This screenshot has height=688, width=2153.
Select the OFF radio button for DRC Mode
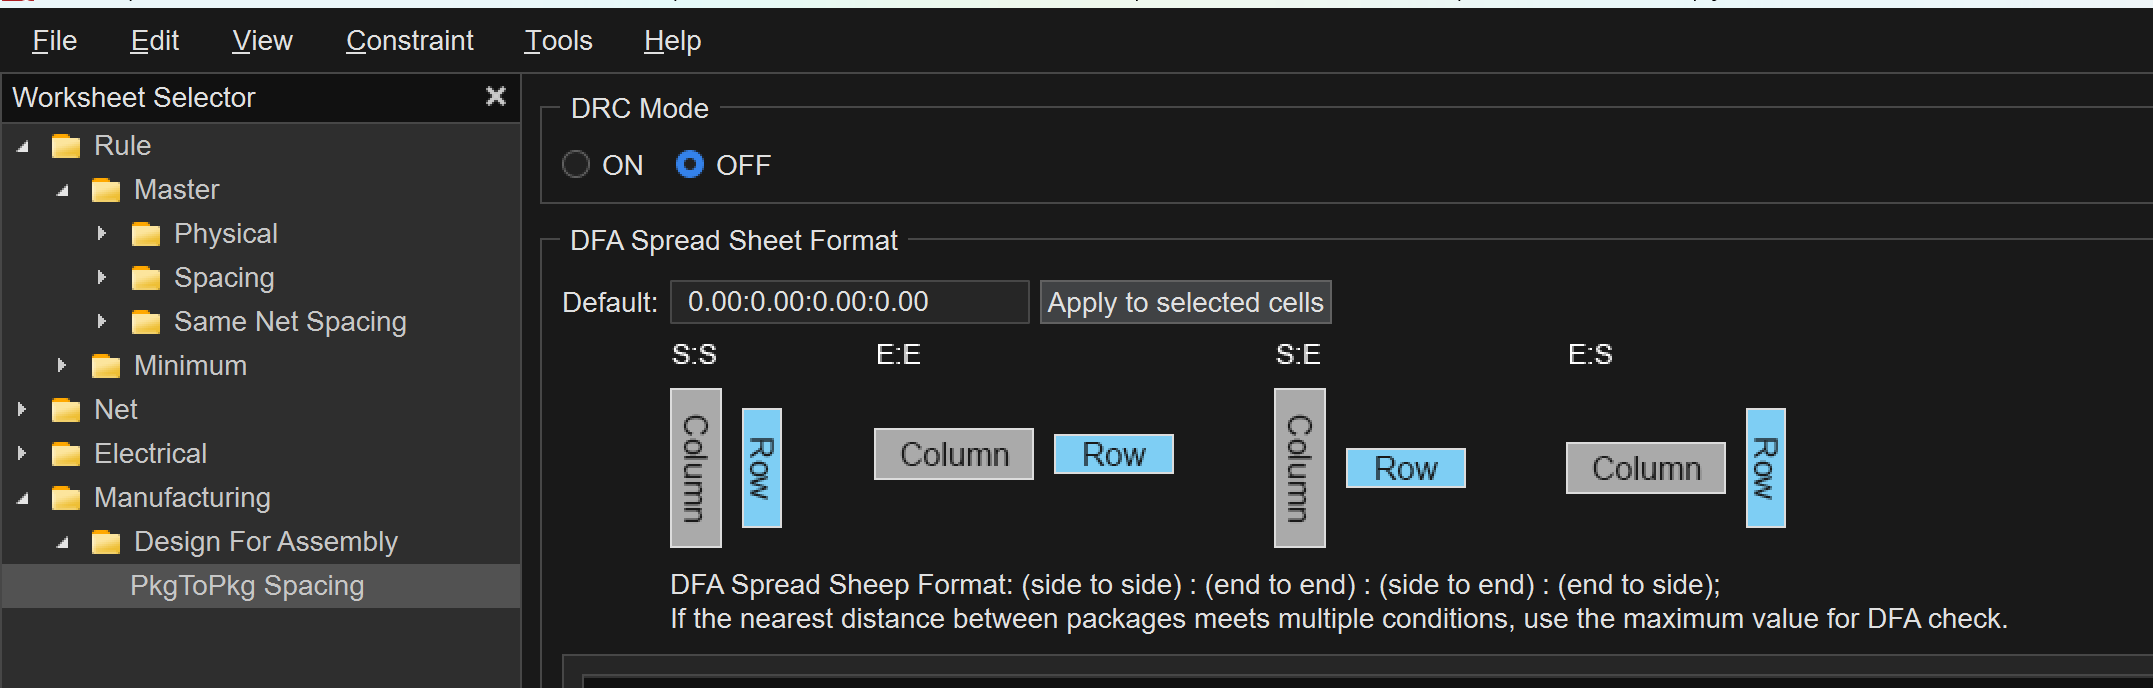pos(690,165)
